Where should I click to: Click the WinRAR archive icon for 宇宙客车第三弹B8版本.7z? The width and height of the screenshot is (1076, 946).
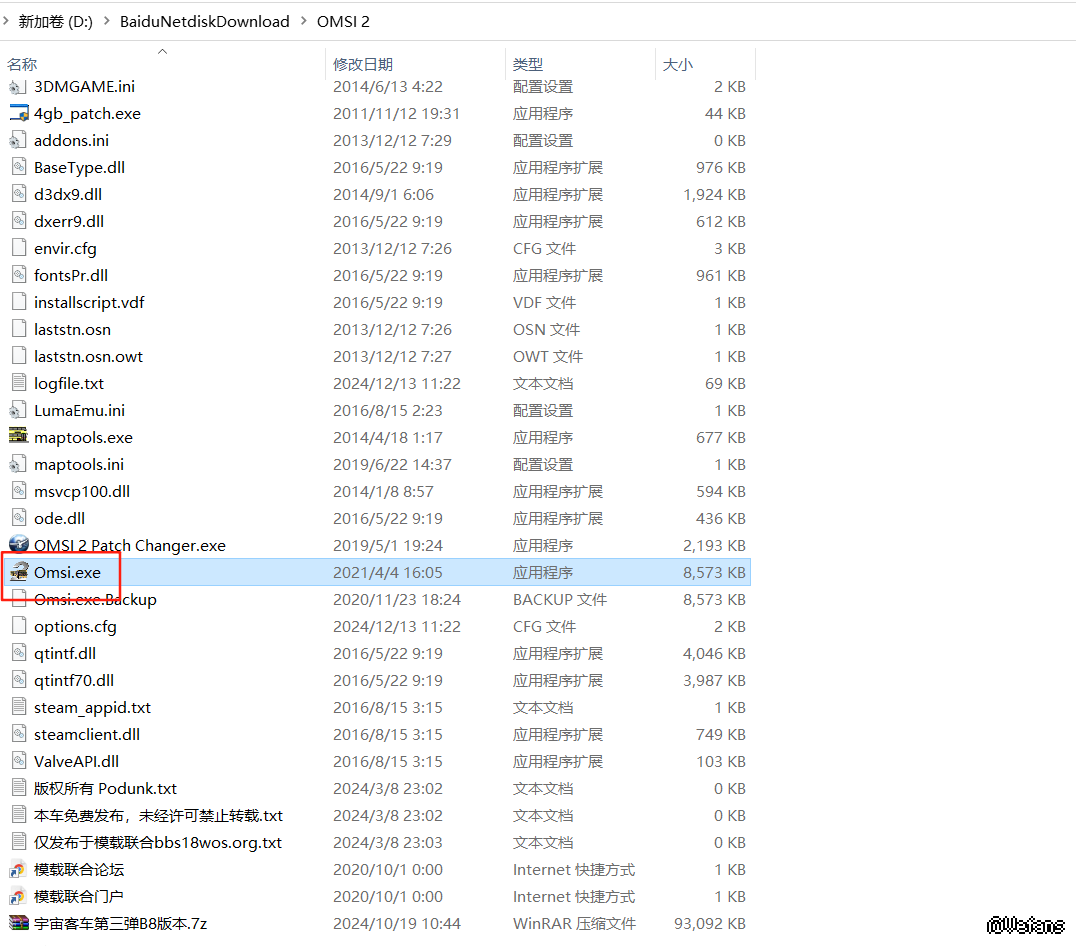18,923
